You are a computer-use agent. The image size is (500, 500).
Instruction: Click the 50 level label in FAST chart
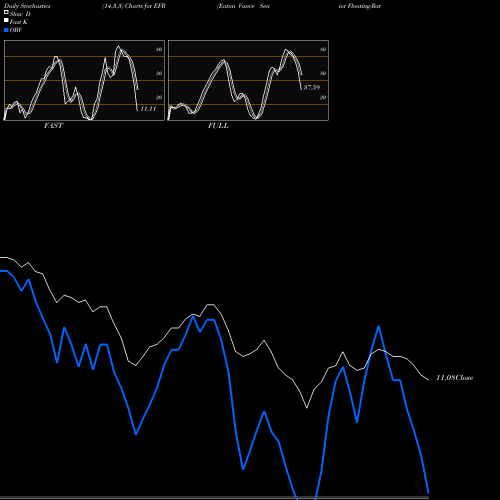159,73
